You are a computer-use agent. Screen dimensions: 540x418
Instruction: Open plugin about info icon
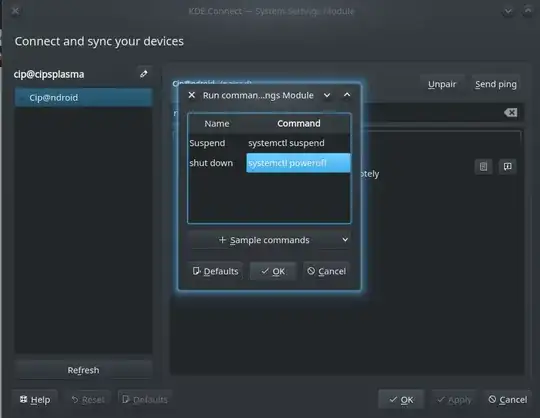(x=507, y=167)
